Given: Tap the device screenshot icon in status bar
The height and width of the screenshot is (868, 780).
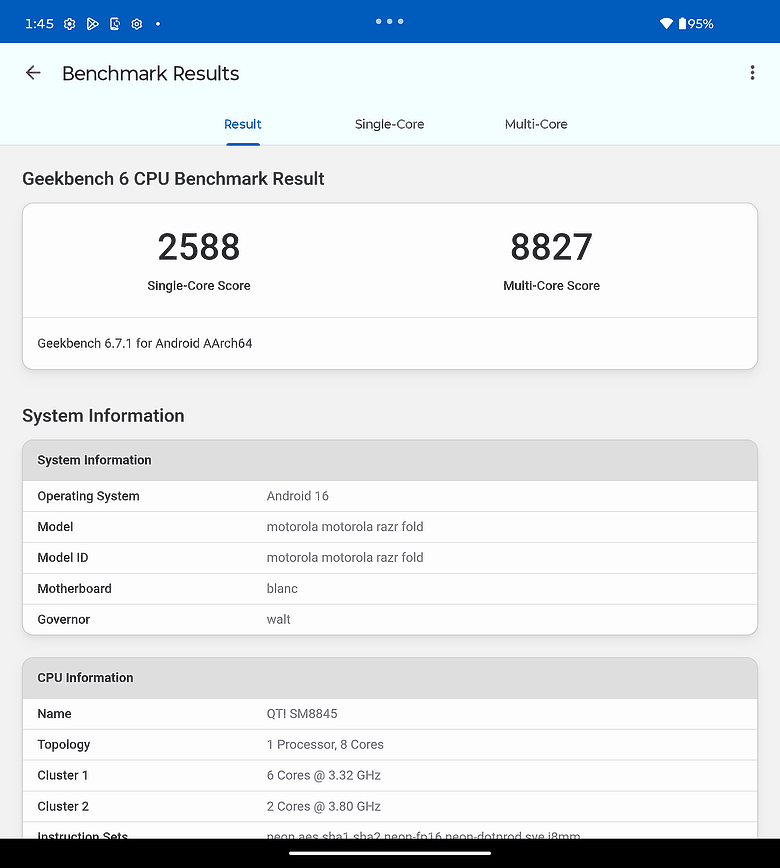Looking at the screenshot, I should tap(115, 24).
